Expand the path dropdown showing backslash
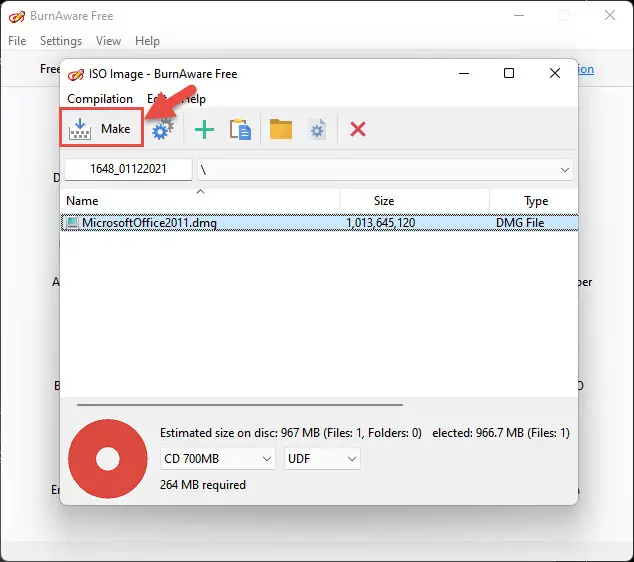Screen dimensions: 634x562 coord(564,170)
